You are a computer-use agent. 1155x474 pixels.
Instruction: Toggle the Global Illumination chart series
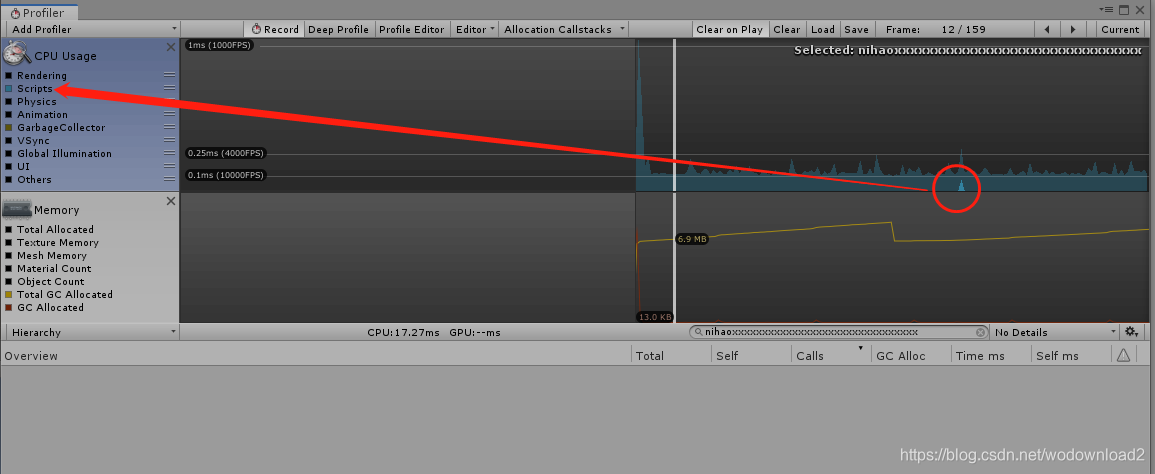9,153
